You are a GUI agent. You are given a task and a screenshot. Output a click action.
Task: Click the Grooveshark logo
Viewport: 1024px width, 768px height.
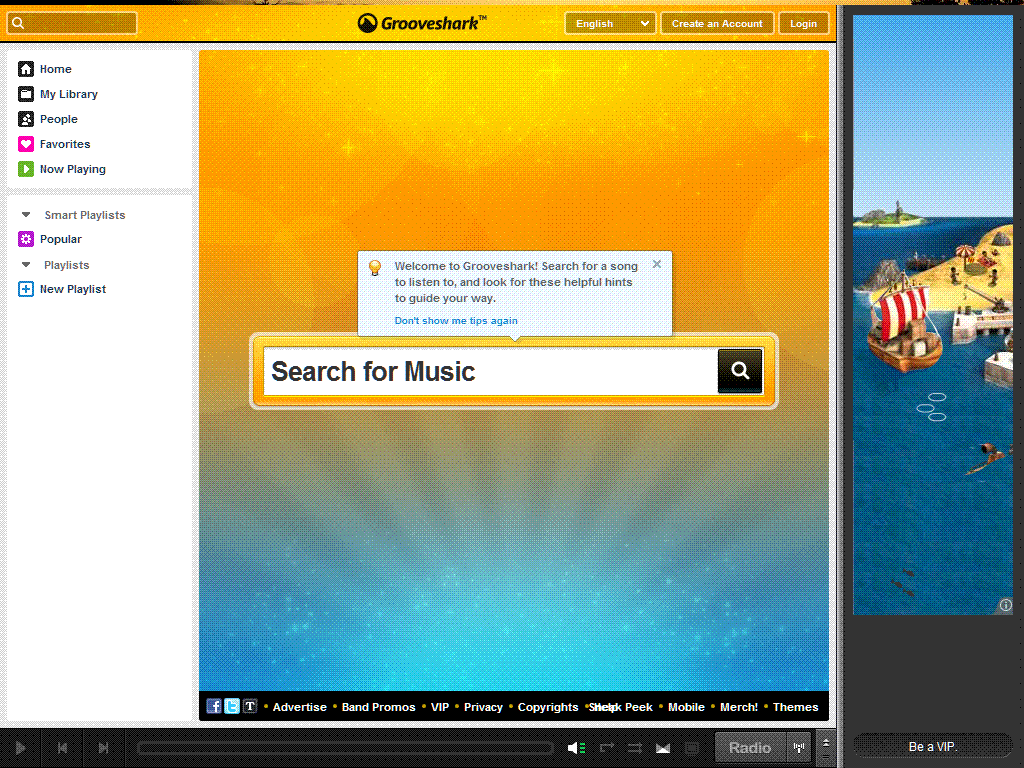(x=422, y=24)
